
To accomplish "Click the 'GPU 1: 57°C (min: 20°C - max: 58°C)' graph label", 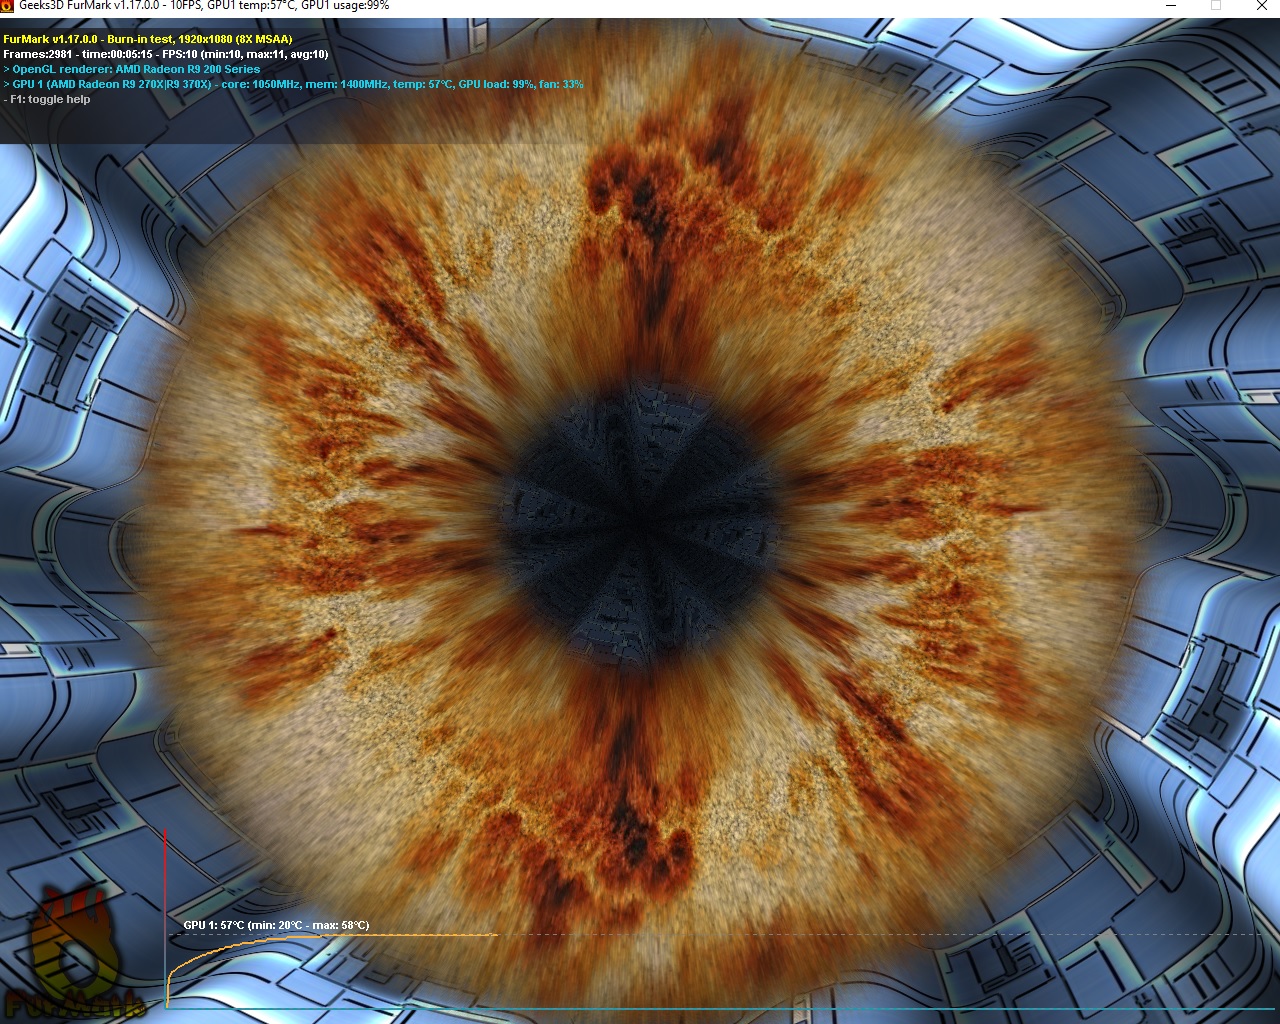I will (276, 925).
